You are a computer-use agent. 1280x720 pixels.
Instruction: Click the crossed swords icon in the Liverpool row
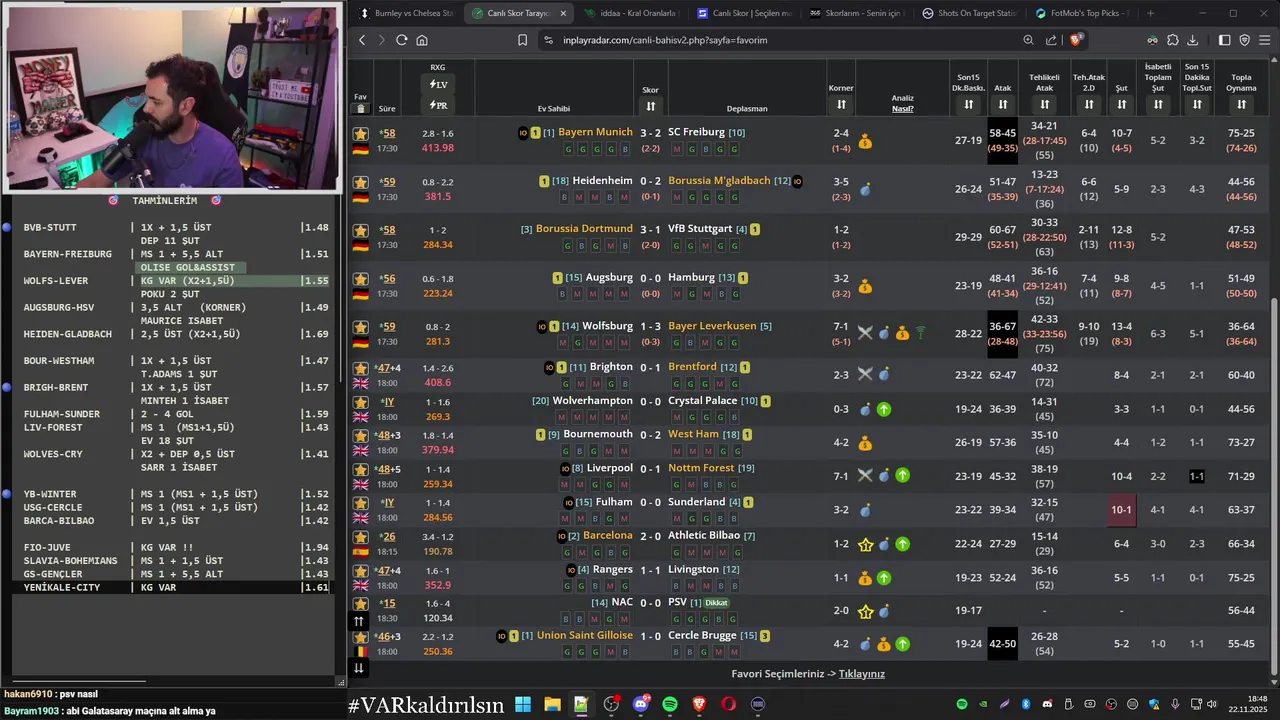click(x=865, y=476)
